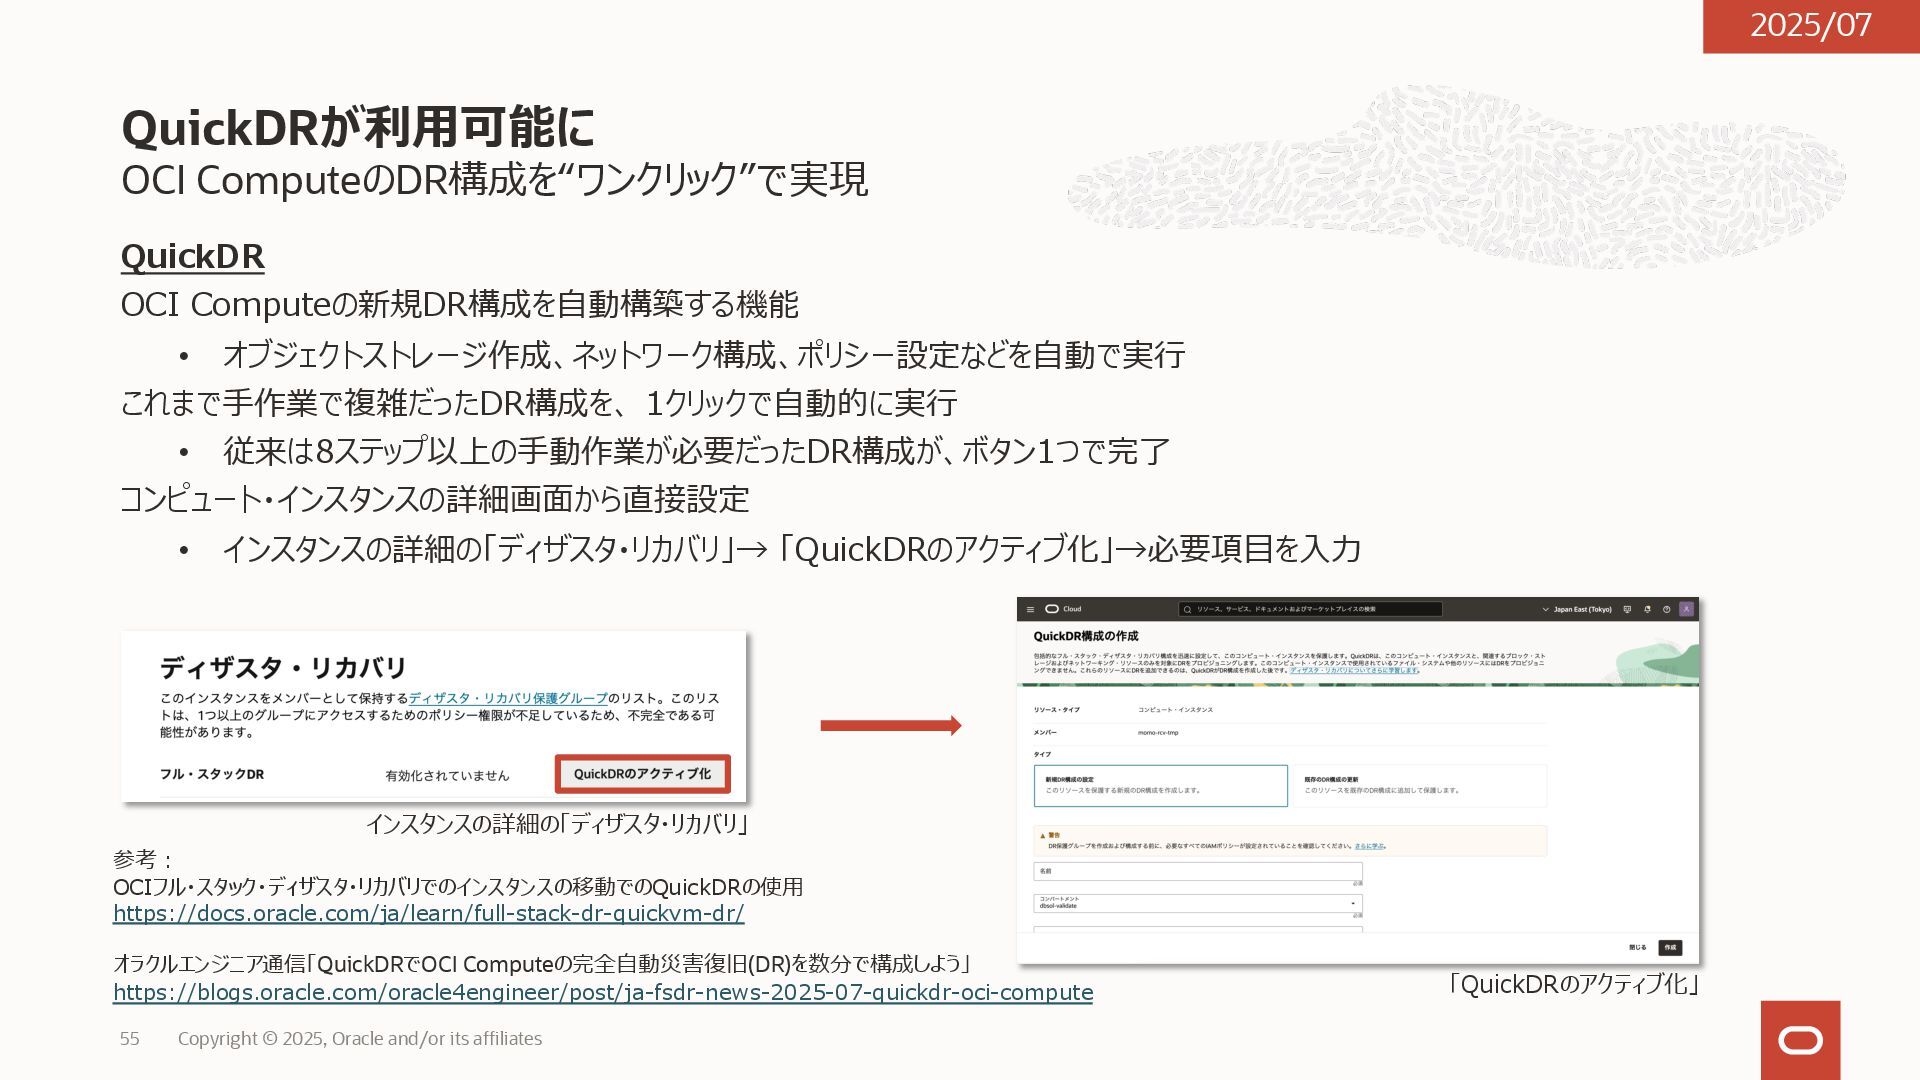Image resolution: width=1920 pixels, height=1080 pixels.
Task: Open the さらに学ぶ link in warning box
Action: 1369,846
